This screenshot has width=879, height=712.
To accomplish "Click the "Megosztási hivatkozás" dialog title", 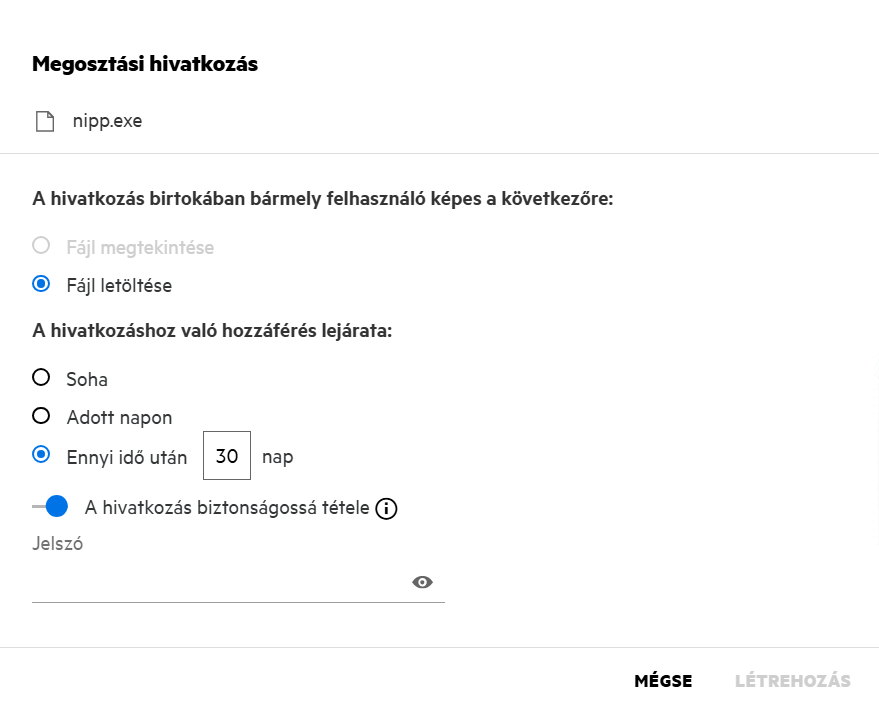I will (145, 64).
